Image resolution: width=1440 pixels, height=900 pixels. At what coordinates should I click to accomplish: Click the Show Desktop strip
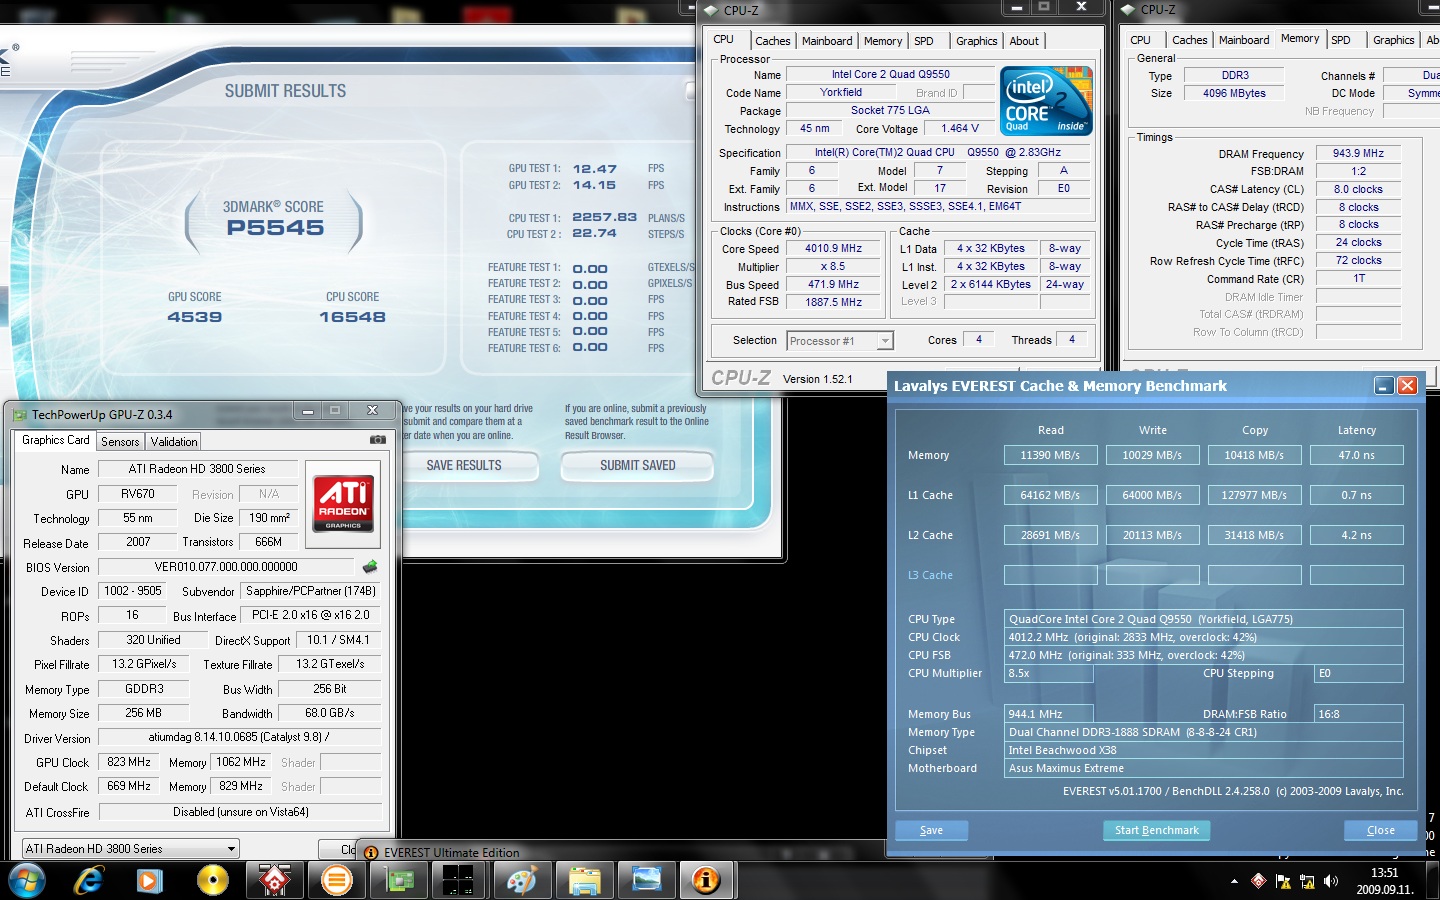pos(1432,881)
